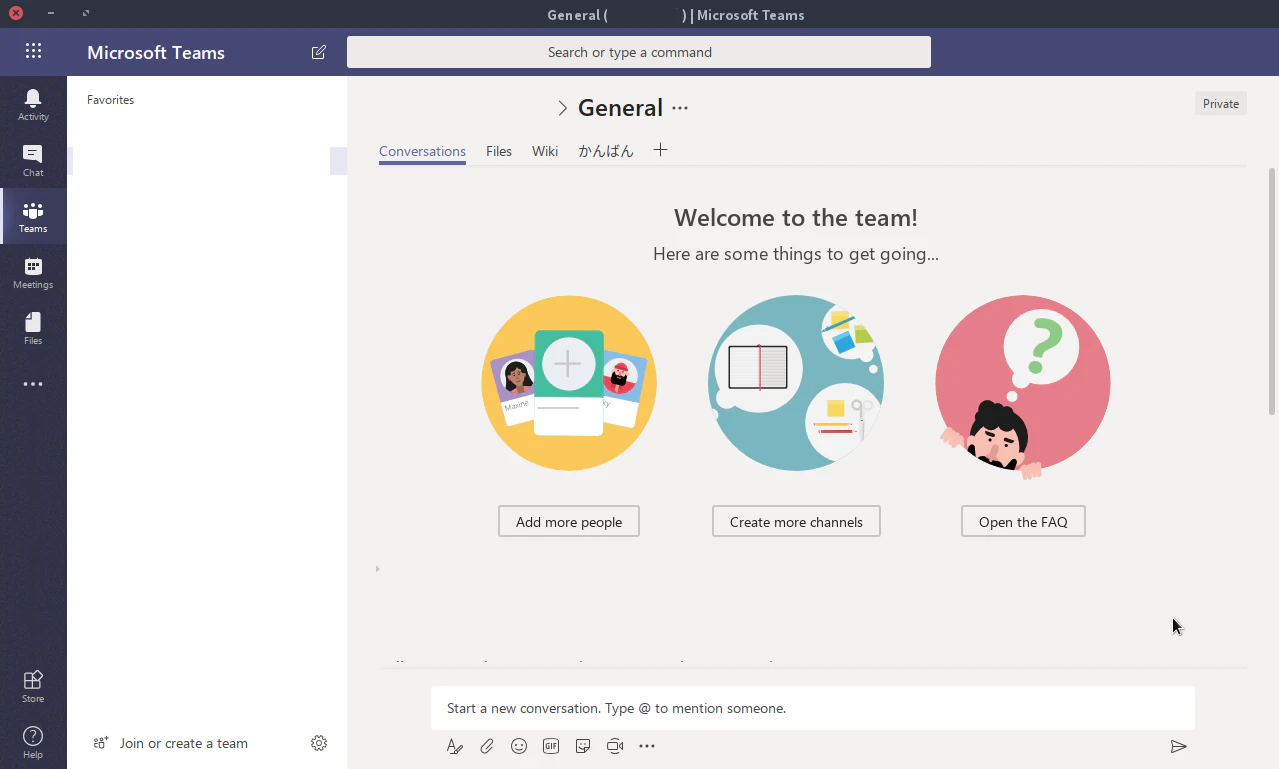Click the Favorites label
Screen dimensions: 1279x769
(x=110, y=100)
